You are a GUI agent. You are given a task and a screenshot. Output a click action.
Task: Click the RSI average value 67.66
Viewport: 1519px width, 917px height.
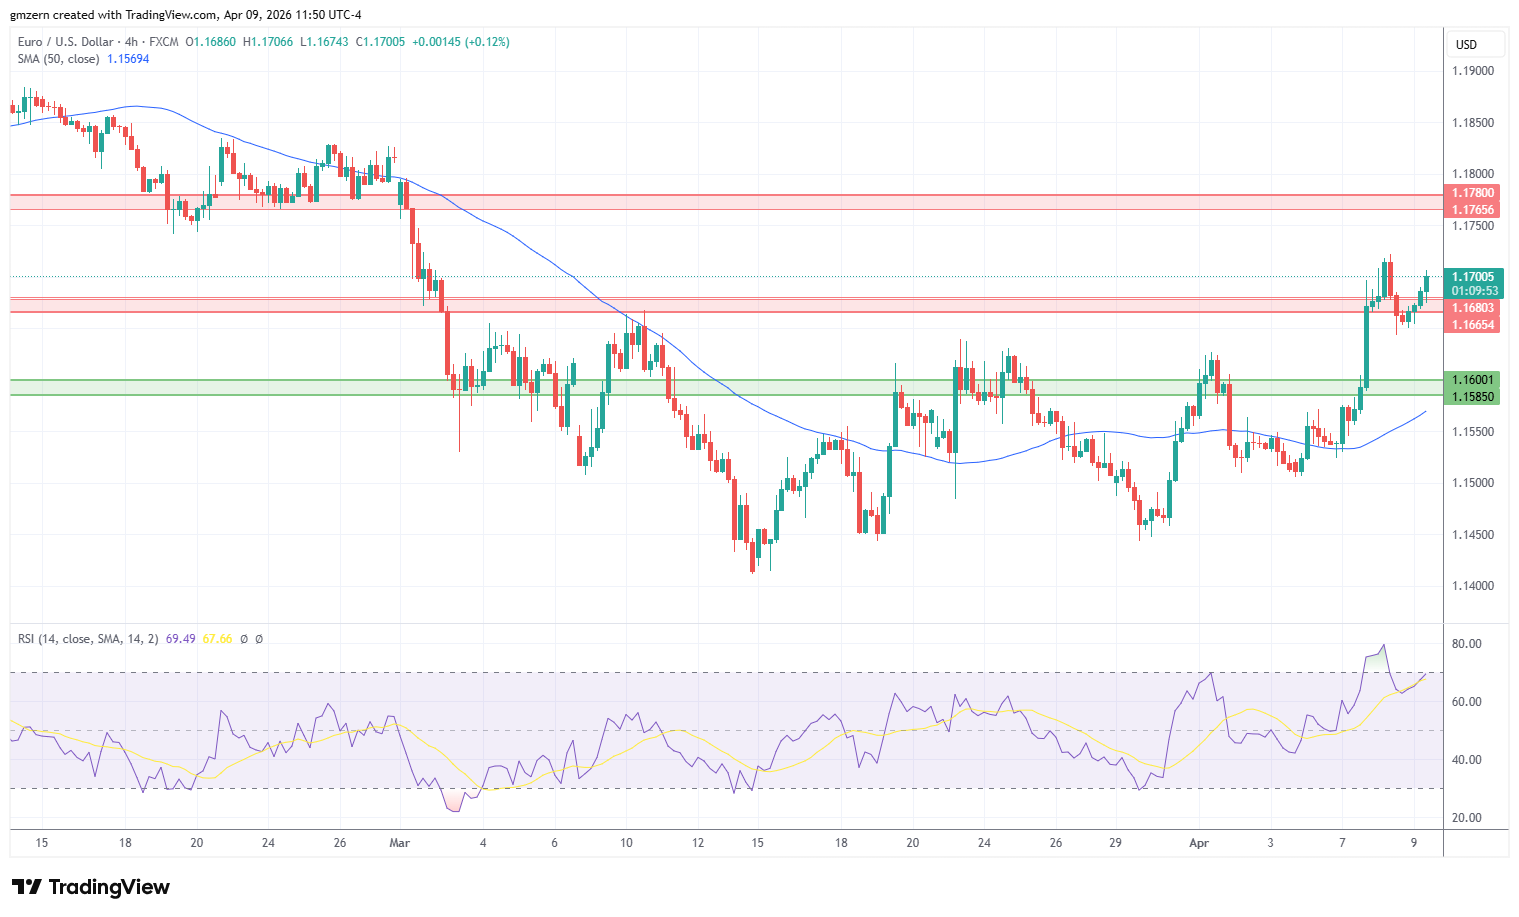[x=218, y=639]
